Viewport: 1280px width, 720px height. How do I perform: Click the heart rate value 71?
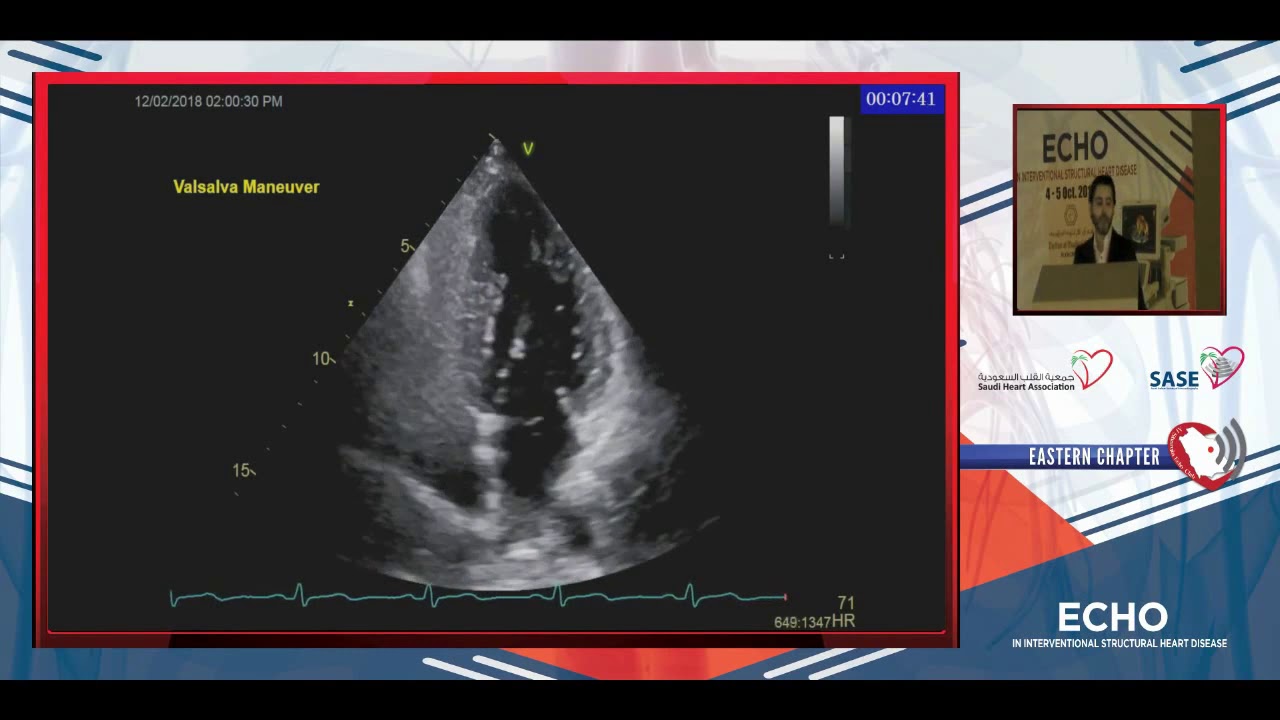coord(846,603)
